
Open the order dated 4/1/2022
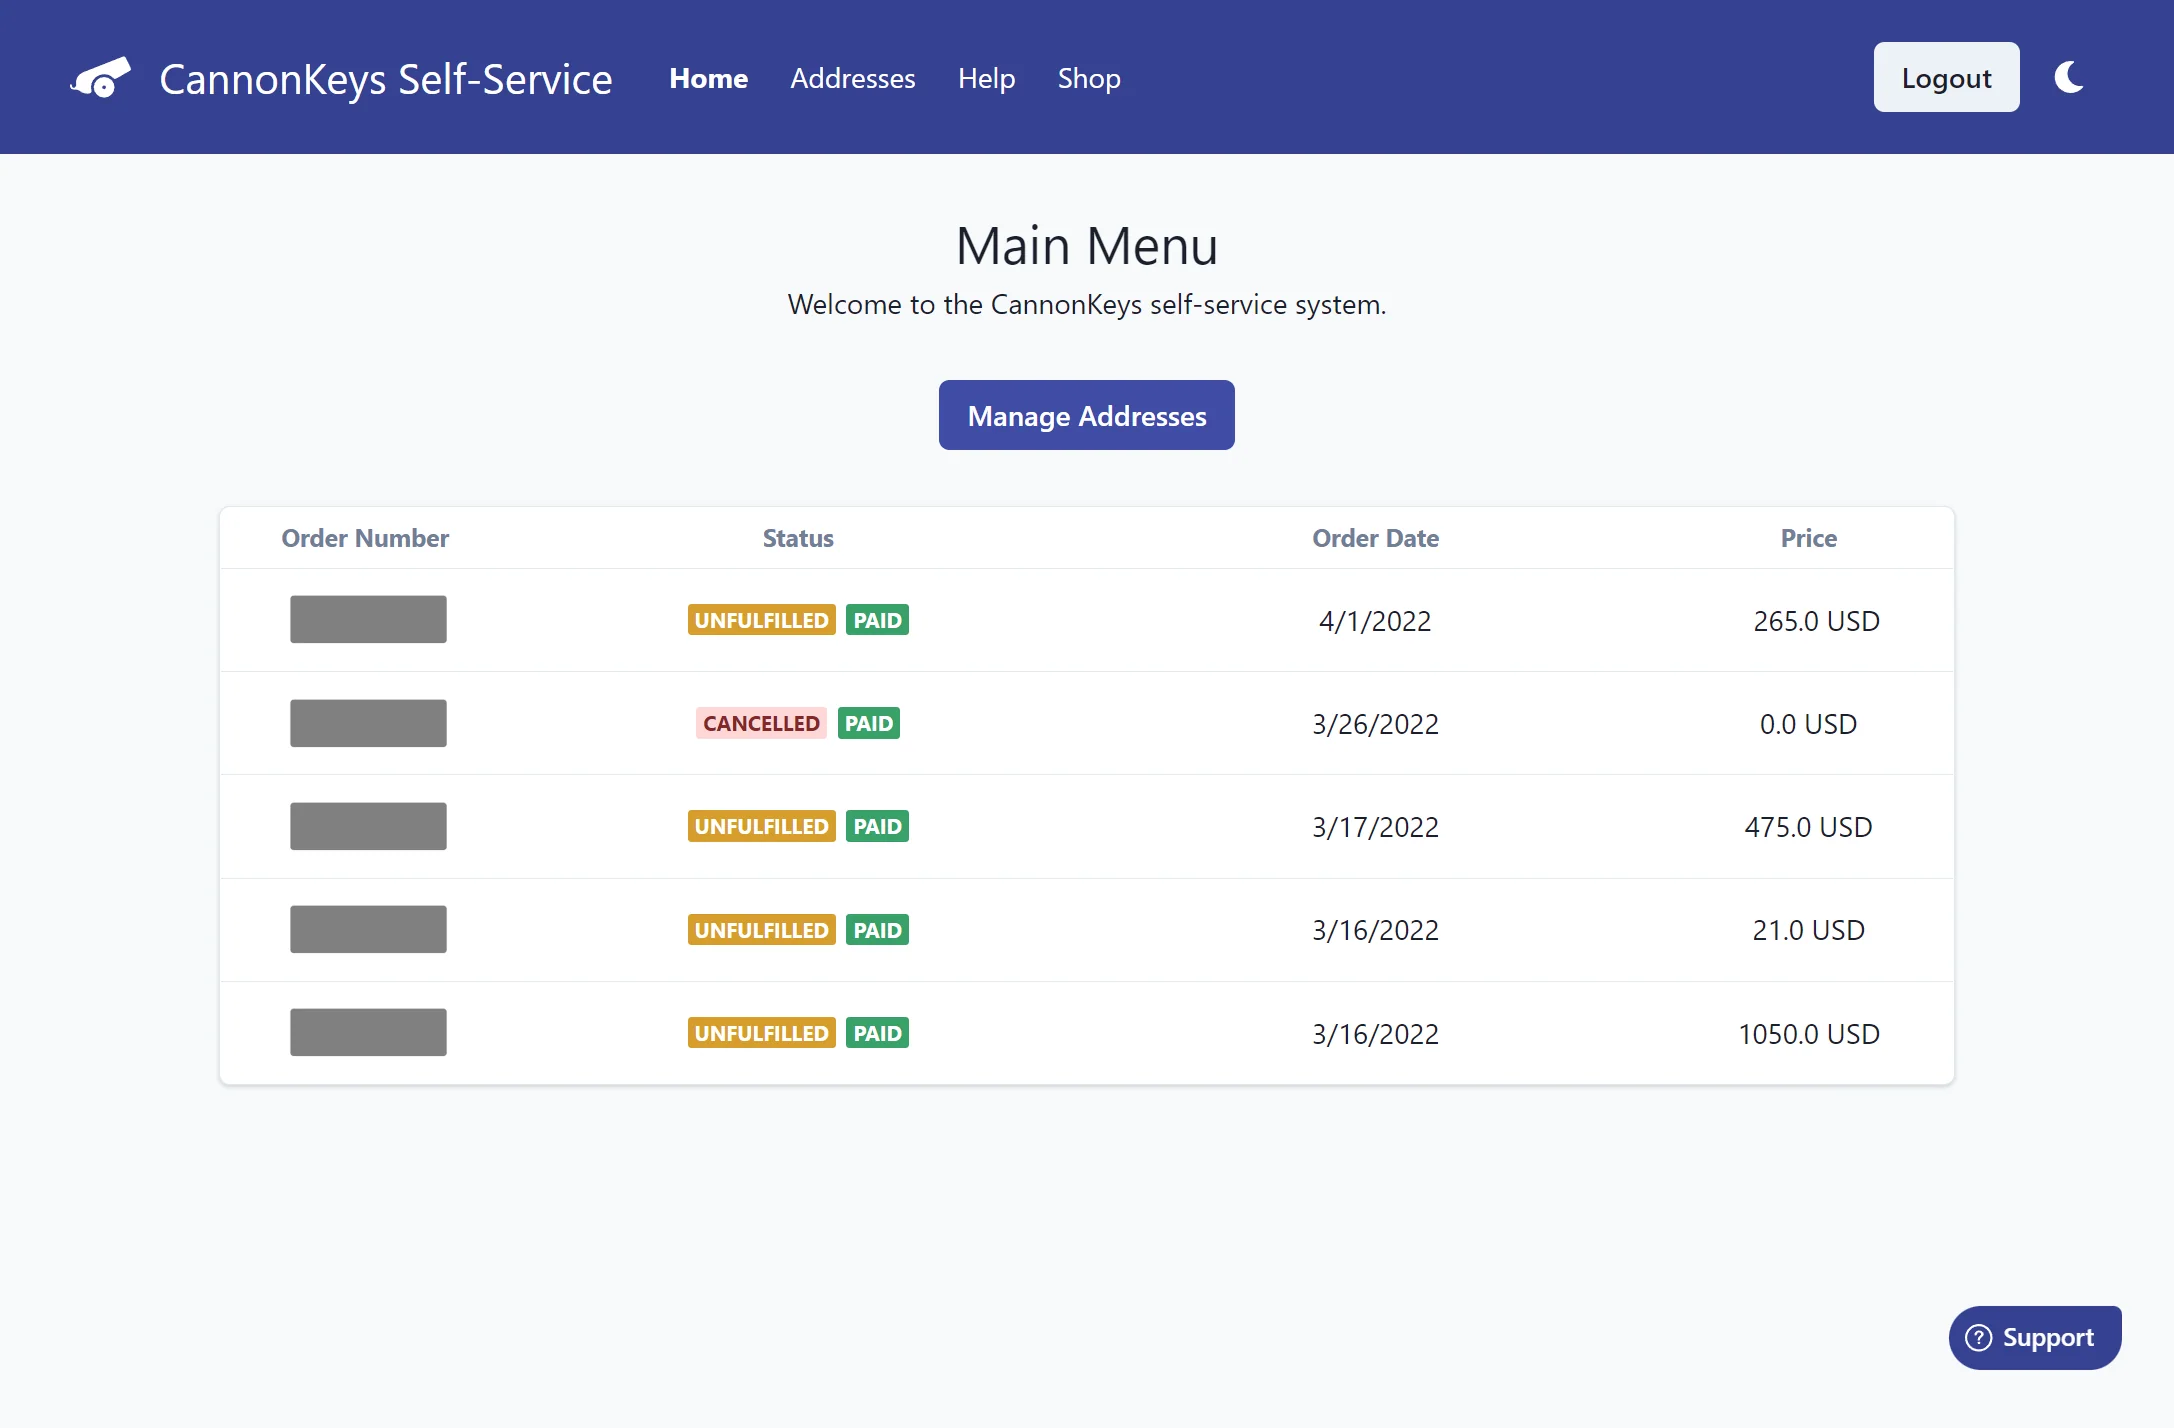point(368,619)
